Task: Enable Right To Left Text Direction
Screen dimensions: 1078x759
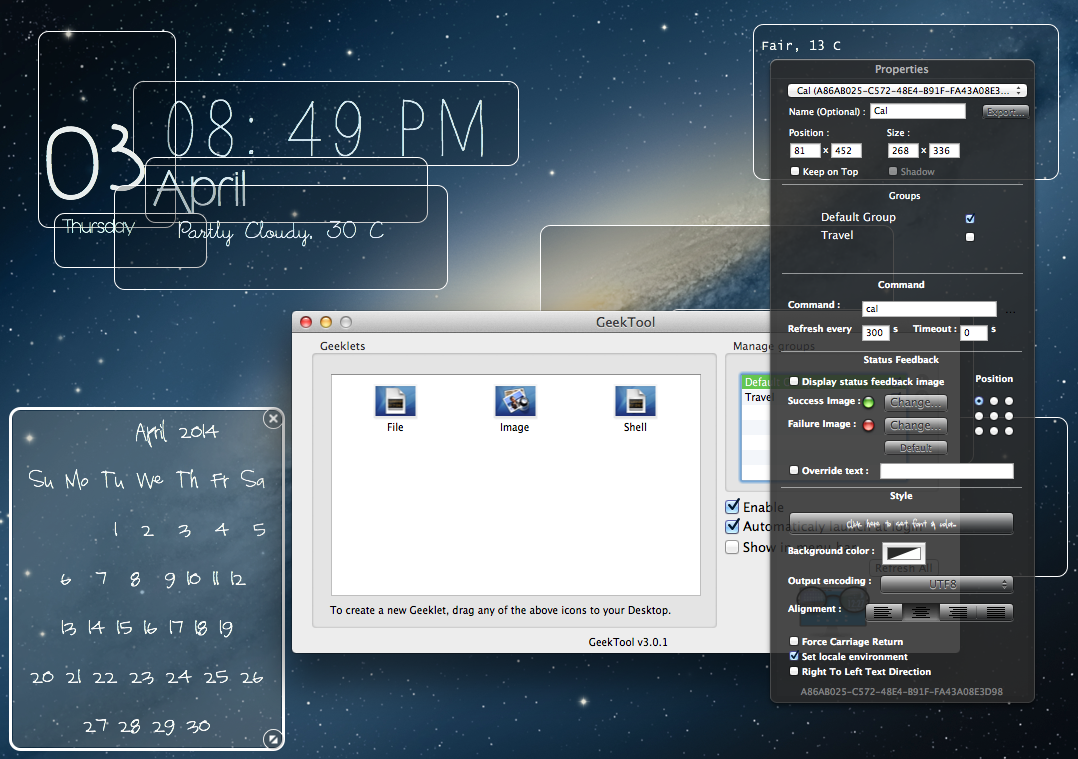Action: pyautogui.click(x=794, y=671)
